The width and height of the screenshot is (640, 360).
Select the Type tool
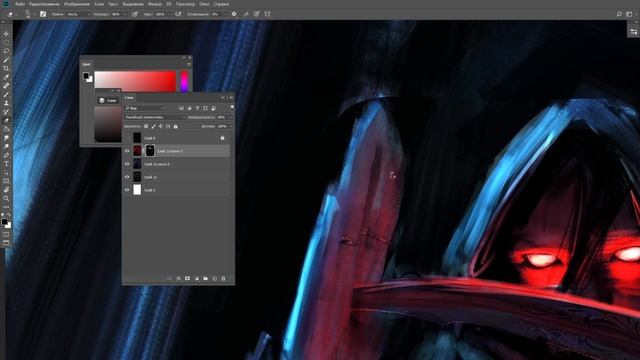coord(6,164)
